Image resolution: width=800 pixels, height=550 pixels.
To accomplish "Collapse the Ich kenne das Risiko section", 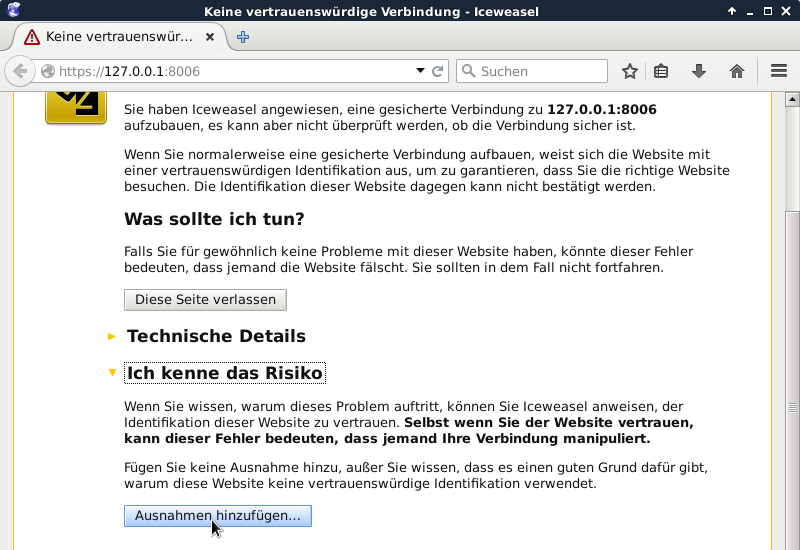I will coord(224,373).
